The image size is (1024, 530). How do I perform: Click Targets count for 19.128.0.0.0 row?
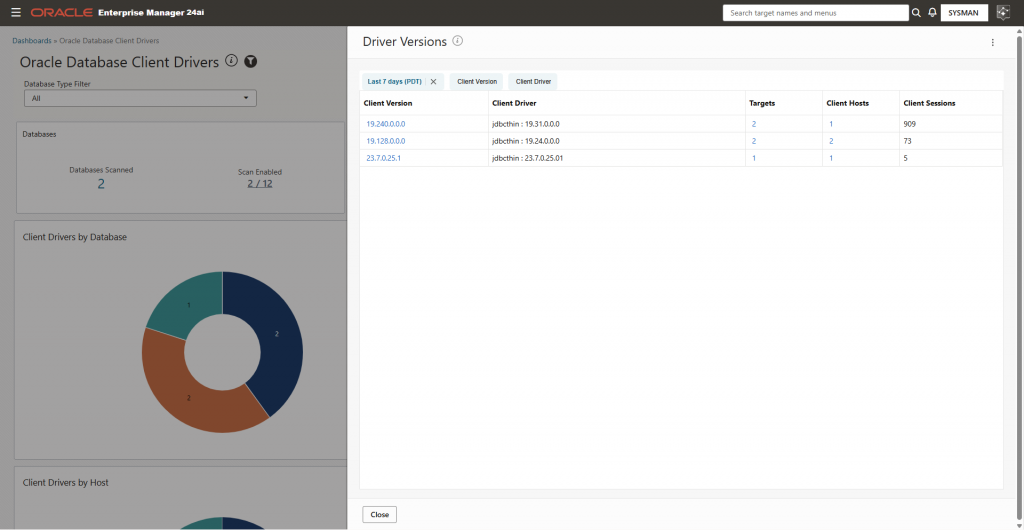pos(754,141)
